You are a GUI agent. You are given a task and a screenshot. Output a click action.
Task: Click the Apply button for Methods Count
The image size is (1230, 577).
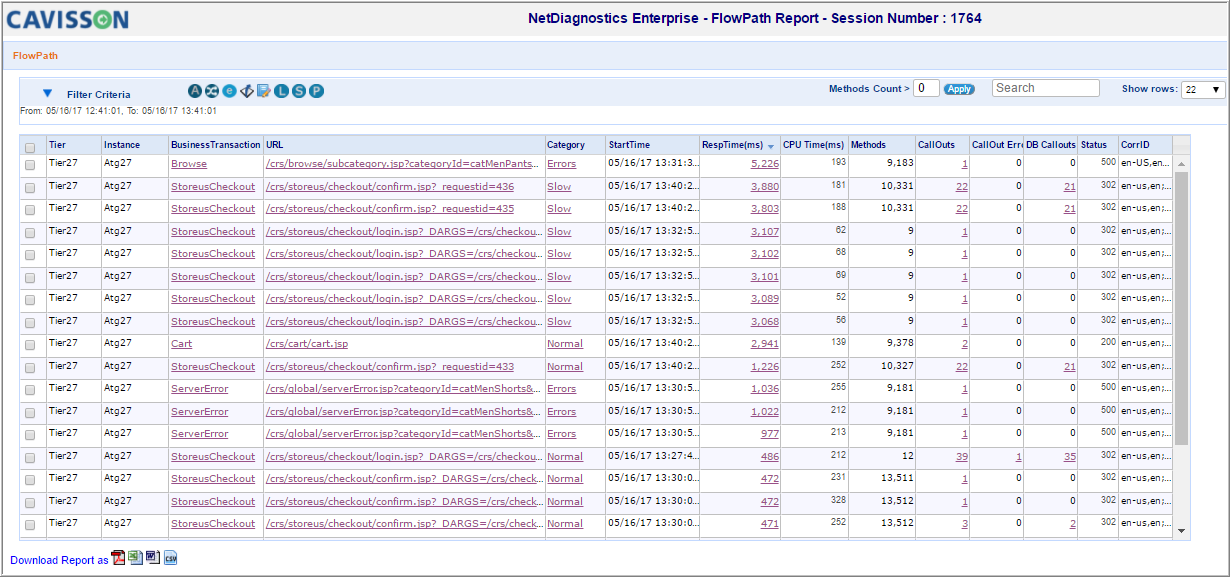click(x=959, y=89)
